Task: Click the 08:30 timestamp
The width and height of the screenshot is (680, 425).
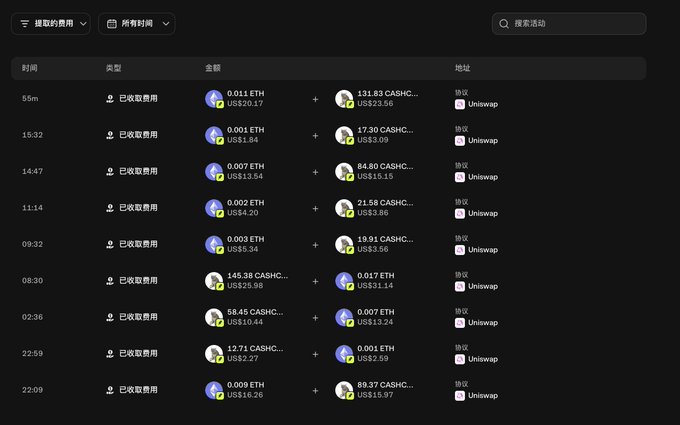Action: tap(33, 281)
